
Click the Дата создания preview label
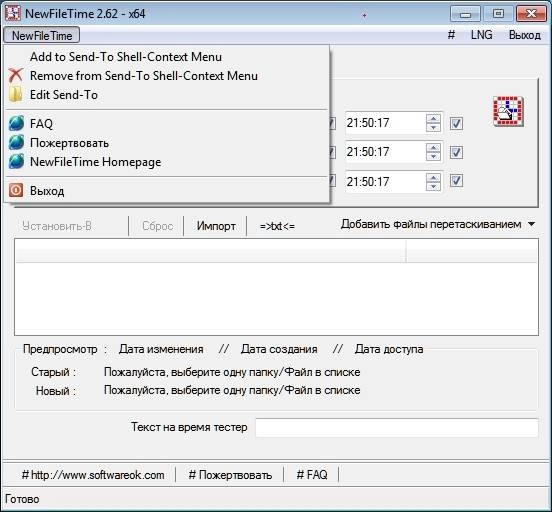(x=279, y=349)
